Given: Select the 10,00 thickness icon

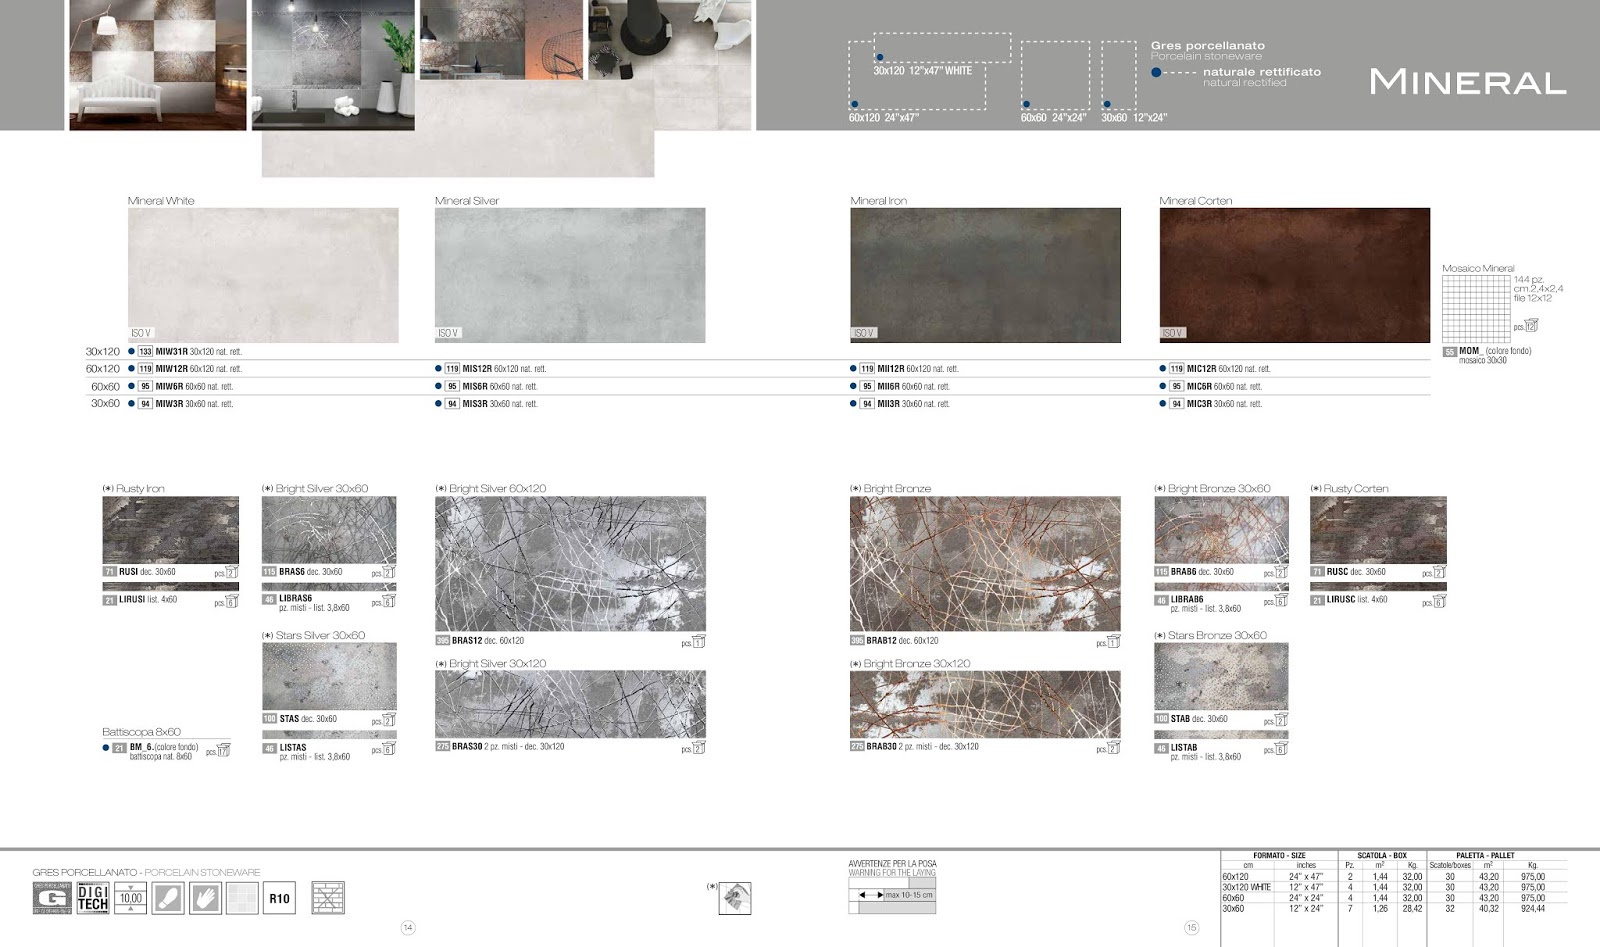Looking at the screenshot, I should (131, 898).
